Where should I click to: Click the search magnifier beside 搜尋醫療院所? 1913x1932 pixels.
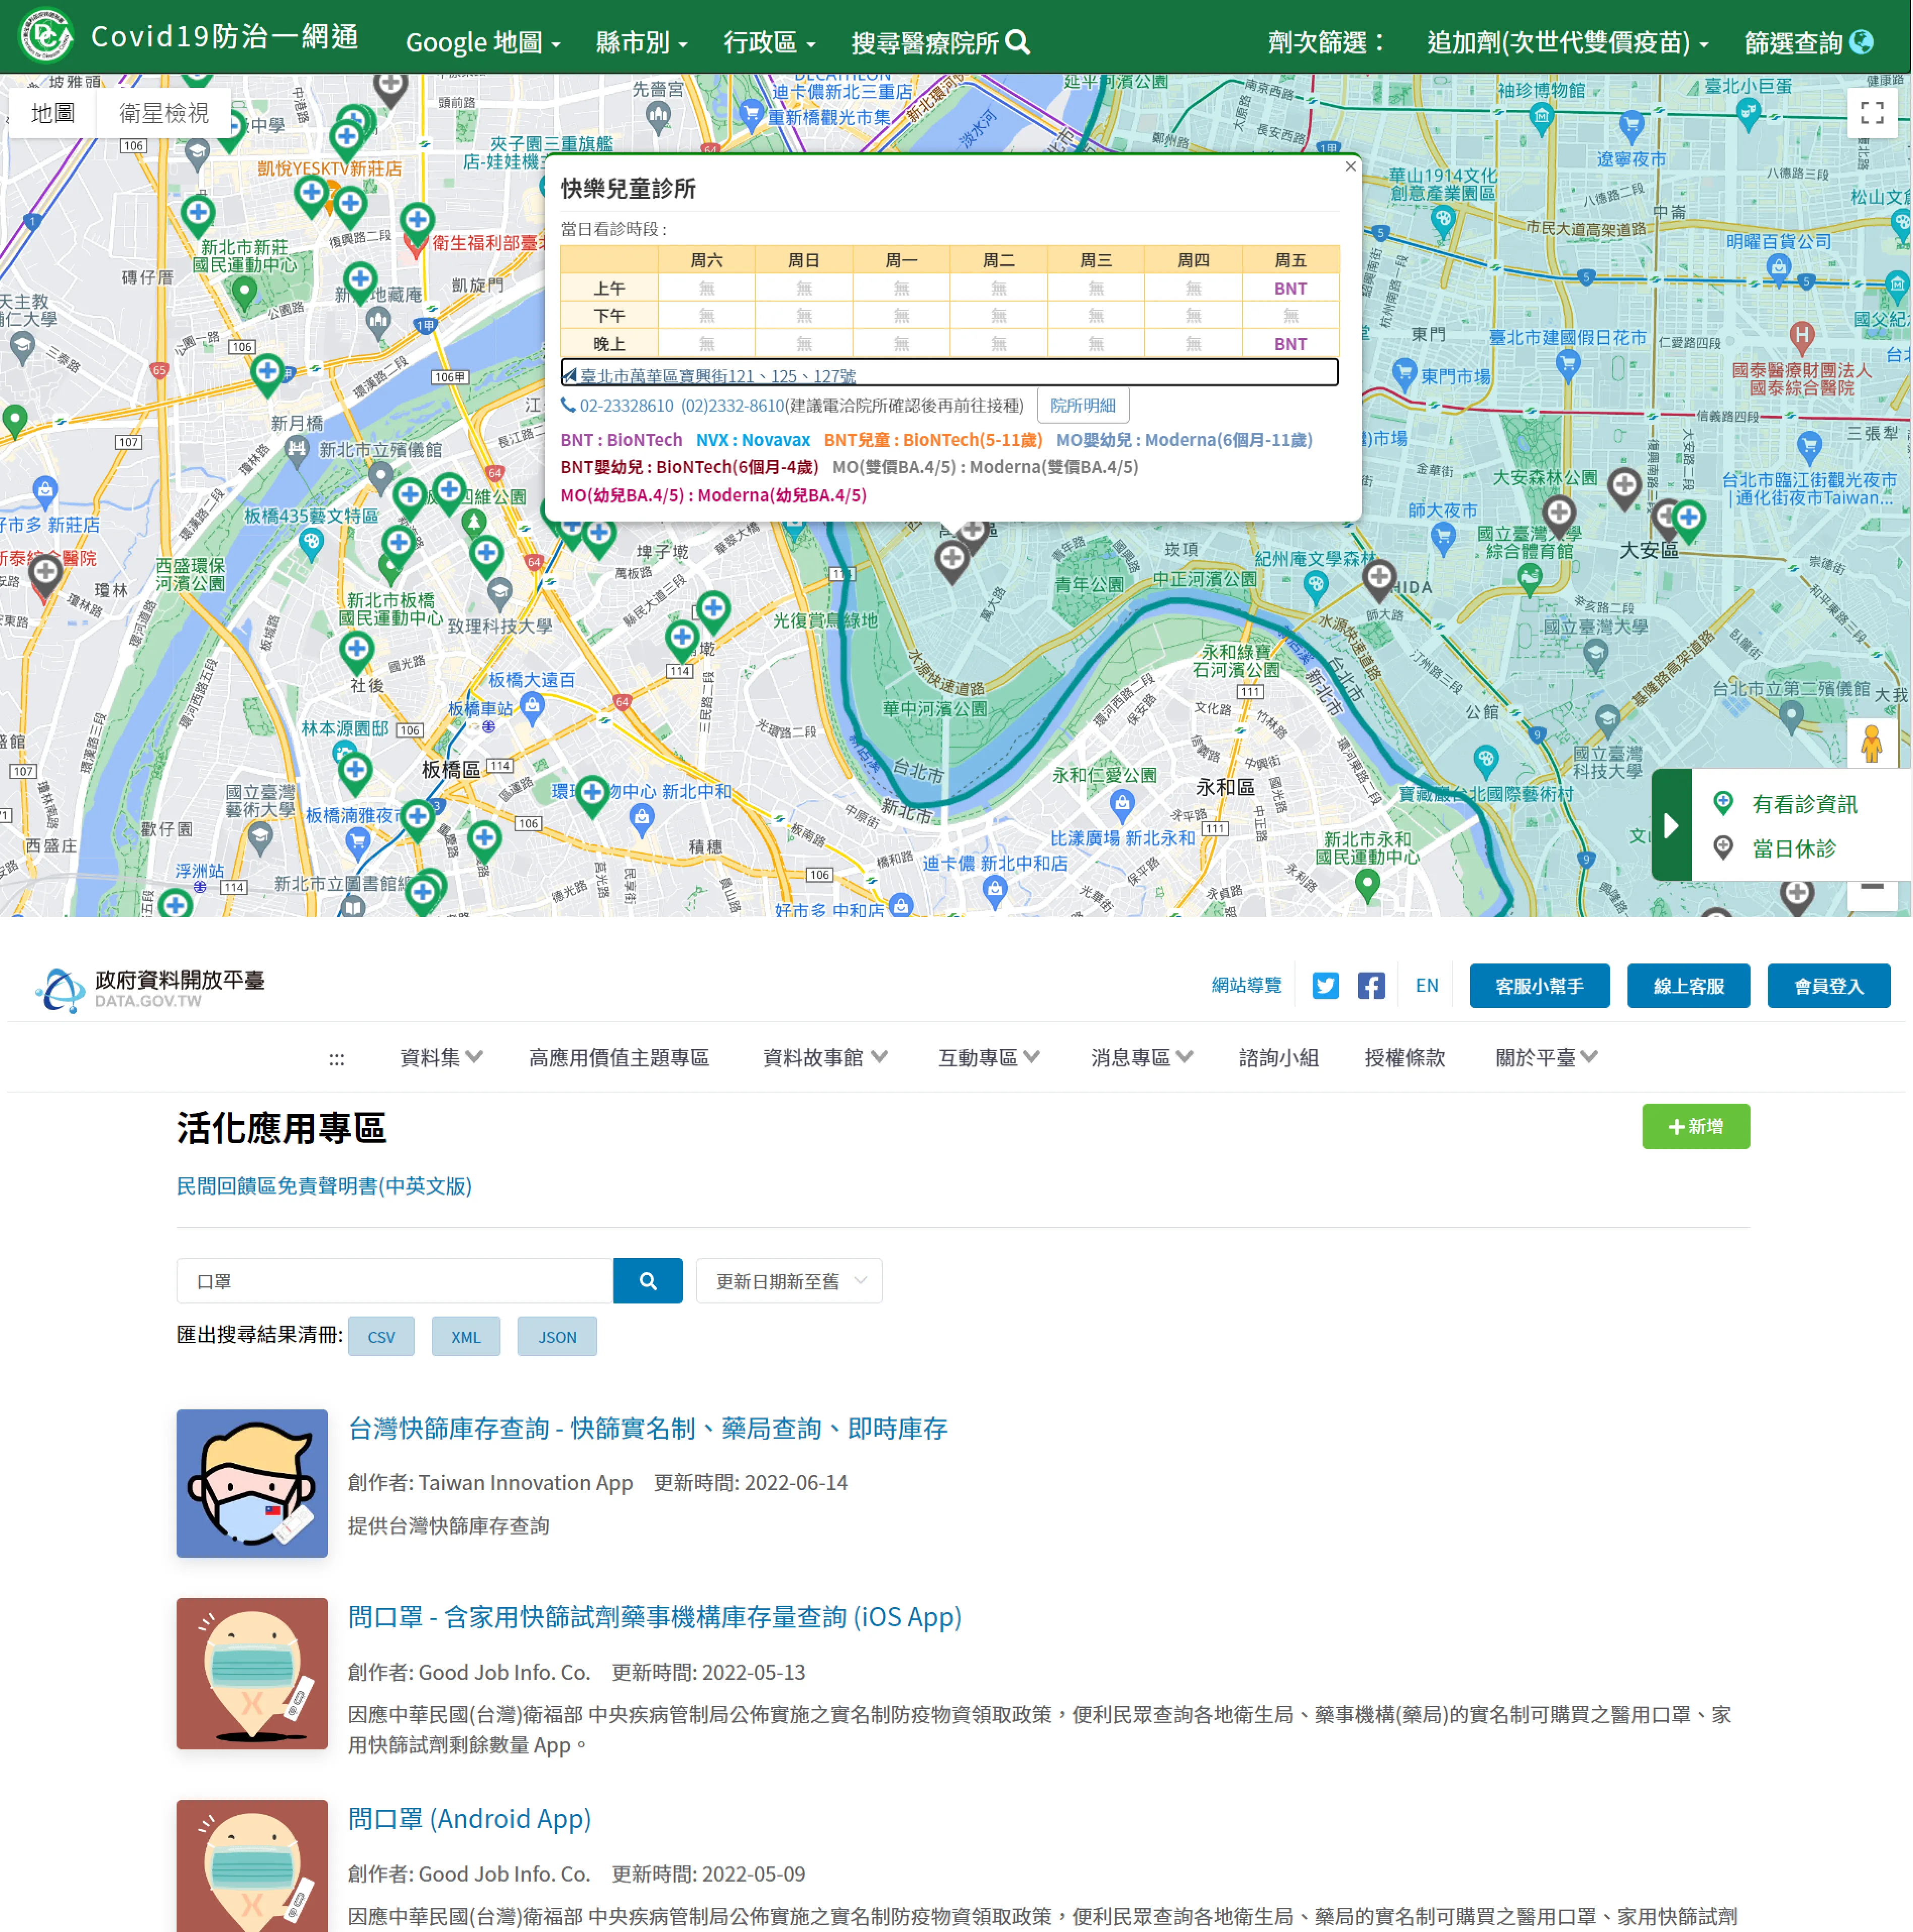pyautogui.click(x=1017, y=42)
